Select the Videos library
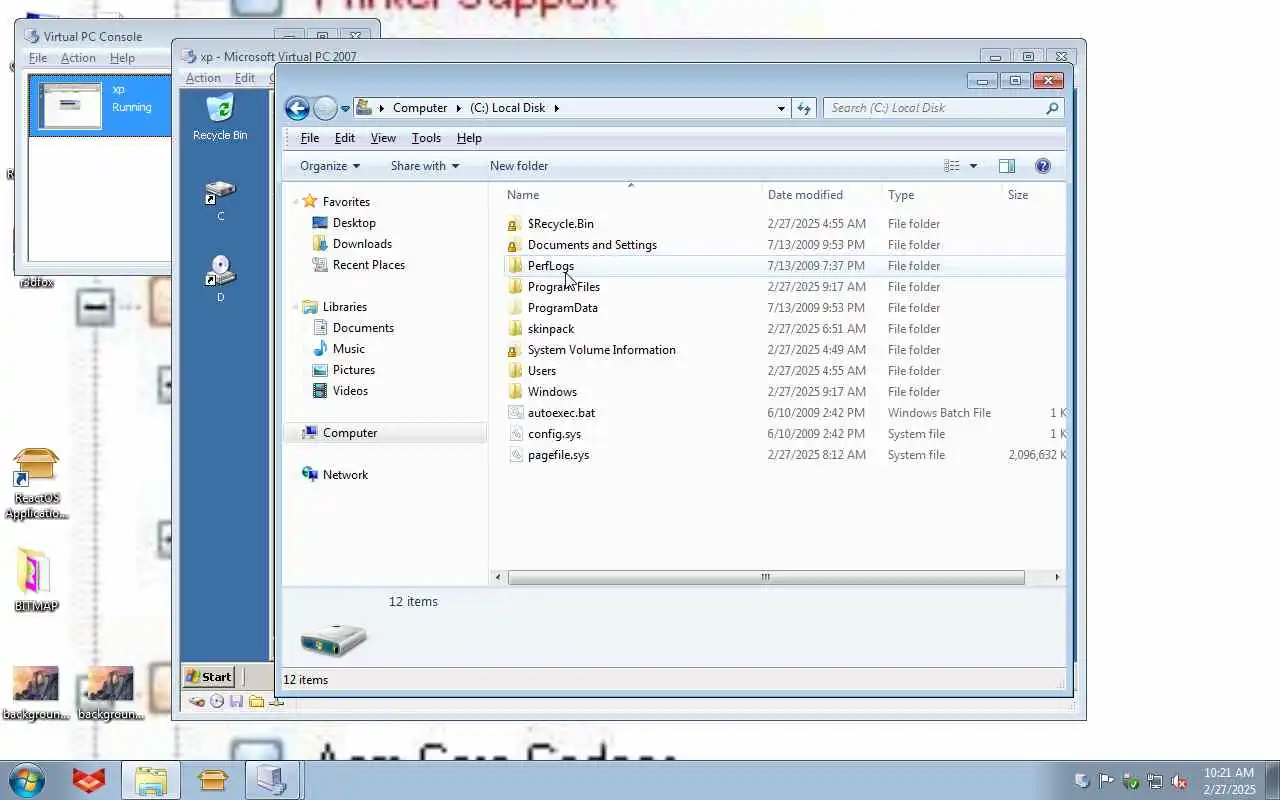This screenshot has height=800, width=1280. (x=350, y=391)
